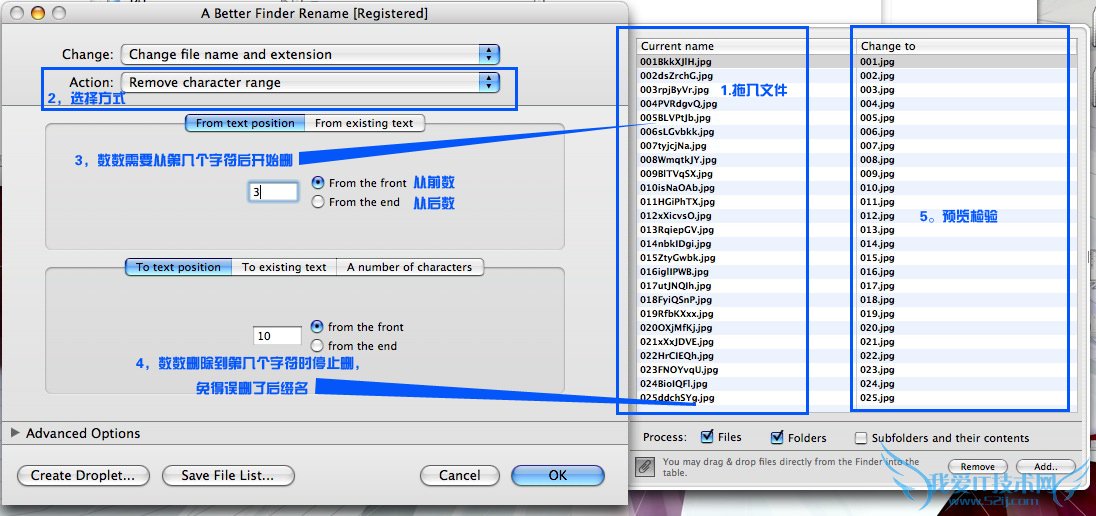Viewport: 1096px width, 516px height.
Task: Click the Add.. button below the file table
Action: tap(1046, 466)
